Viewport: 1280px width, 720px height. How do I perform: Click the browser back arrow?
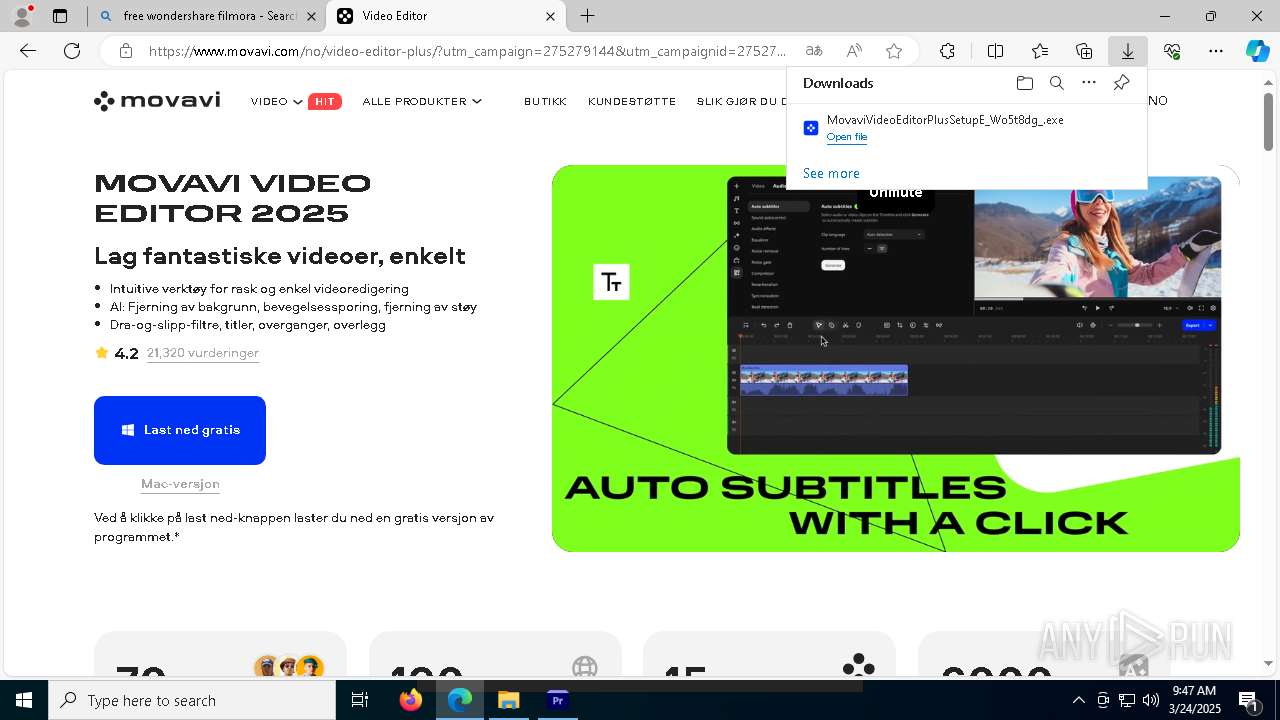(x=28, y=51)
